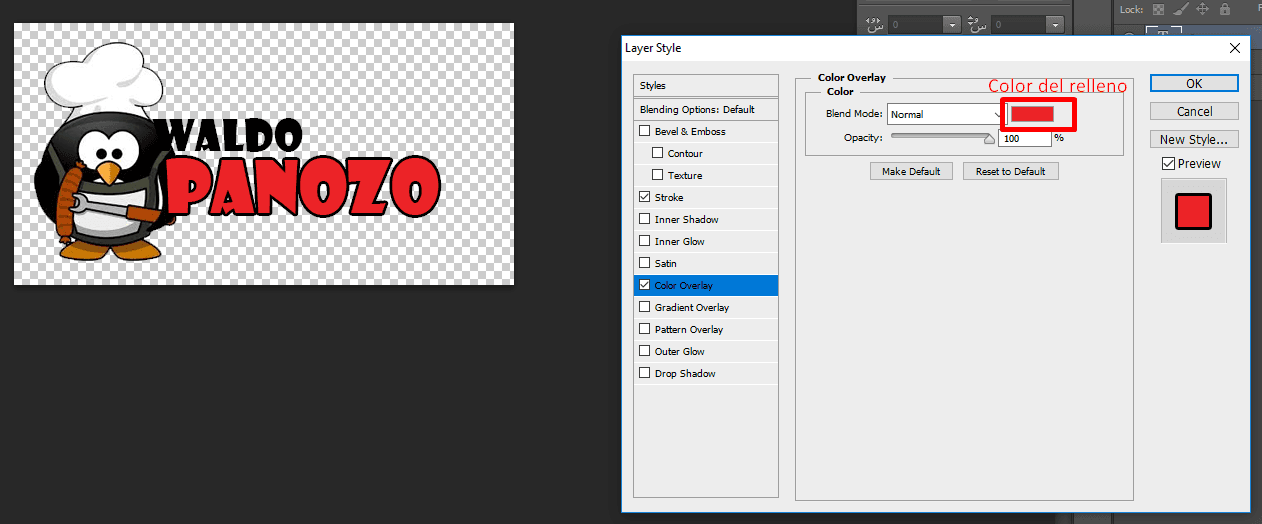Select the Pattern Overlay effect name
This screenshot has width=1262, height=524.
689,329
